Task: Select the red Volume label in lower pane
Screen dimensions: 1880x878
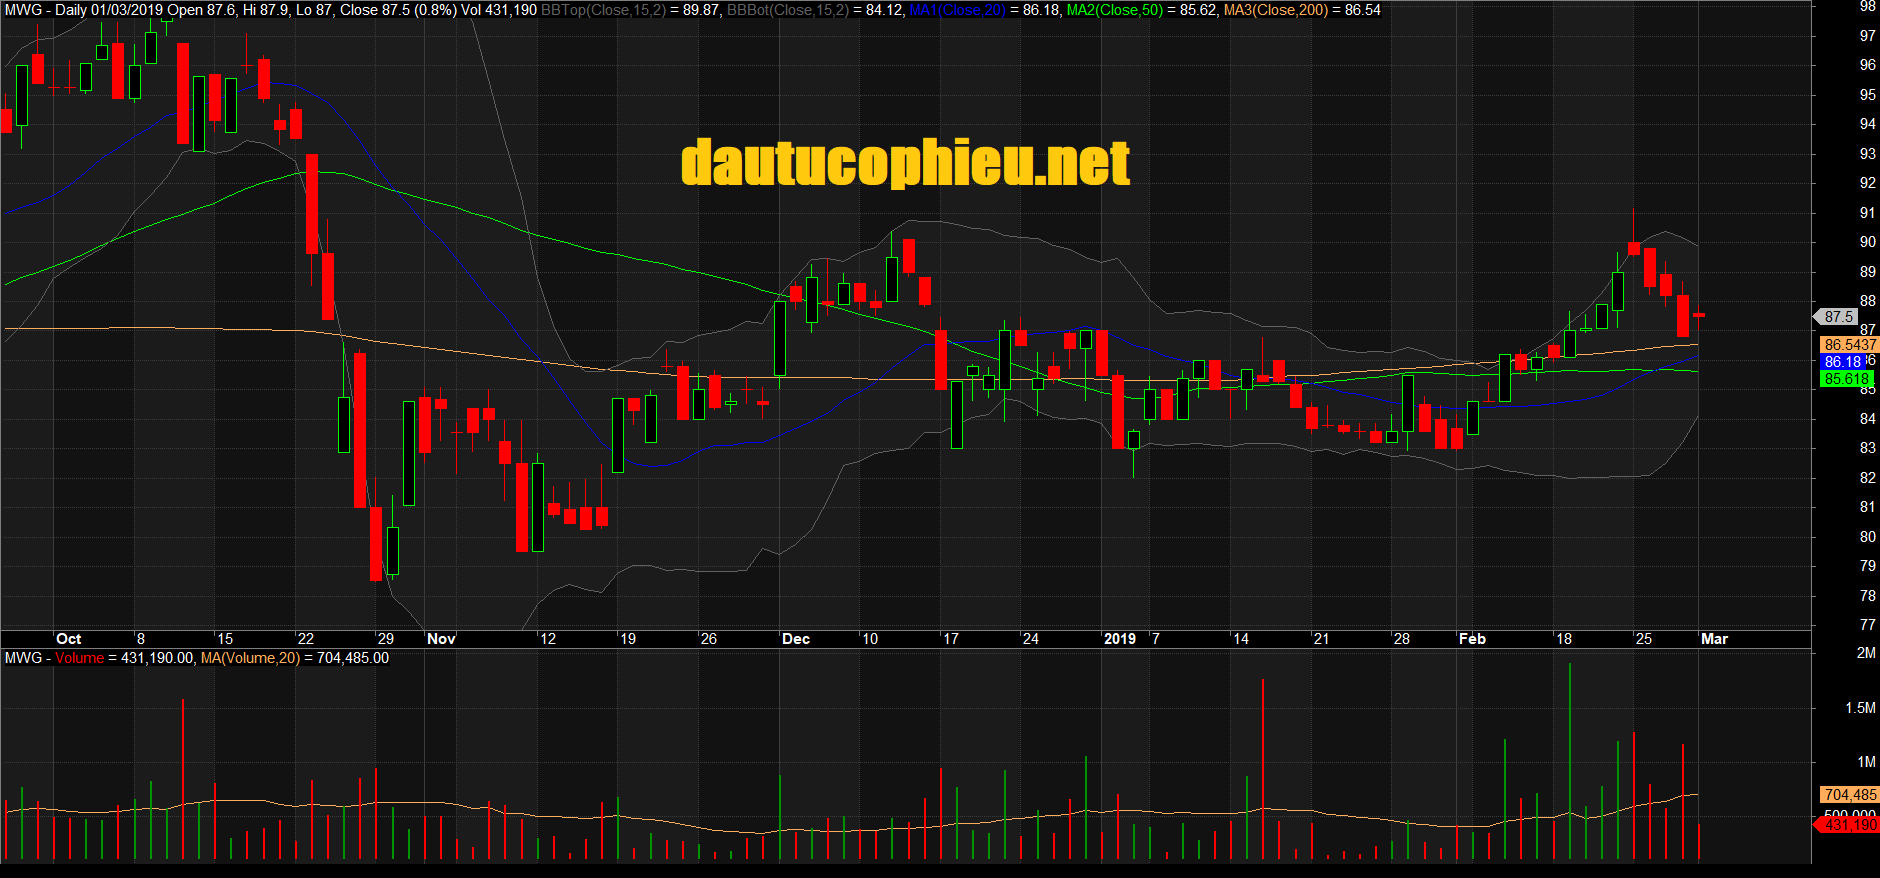Action: pyautogui.click(x=79, y=658)
